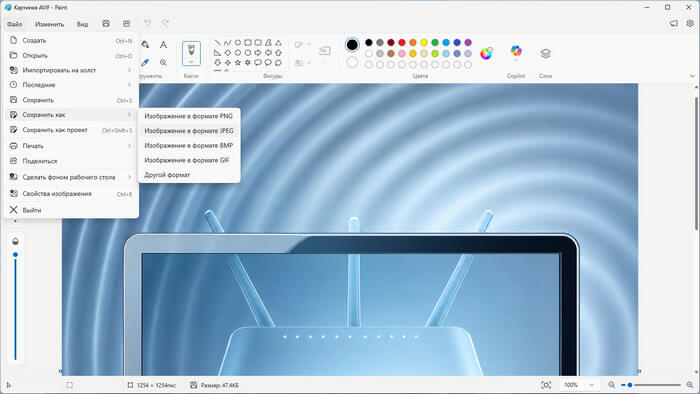
Task: Click the Undo arrow icon
Action: pos(147,24)
